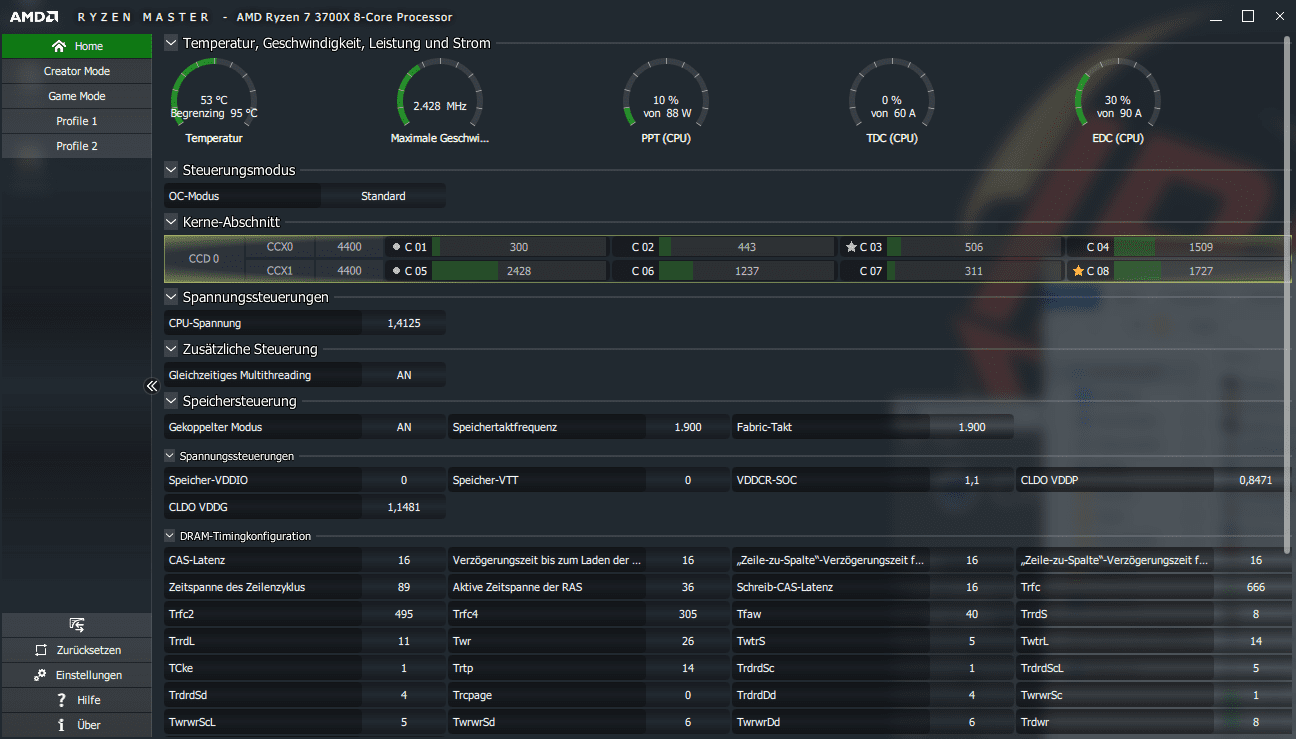The image size is (1296, 739).
Task: Collapse the Kerne-Abschnitt section
Action: coord(171,222)
